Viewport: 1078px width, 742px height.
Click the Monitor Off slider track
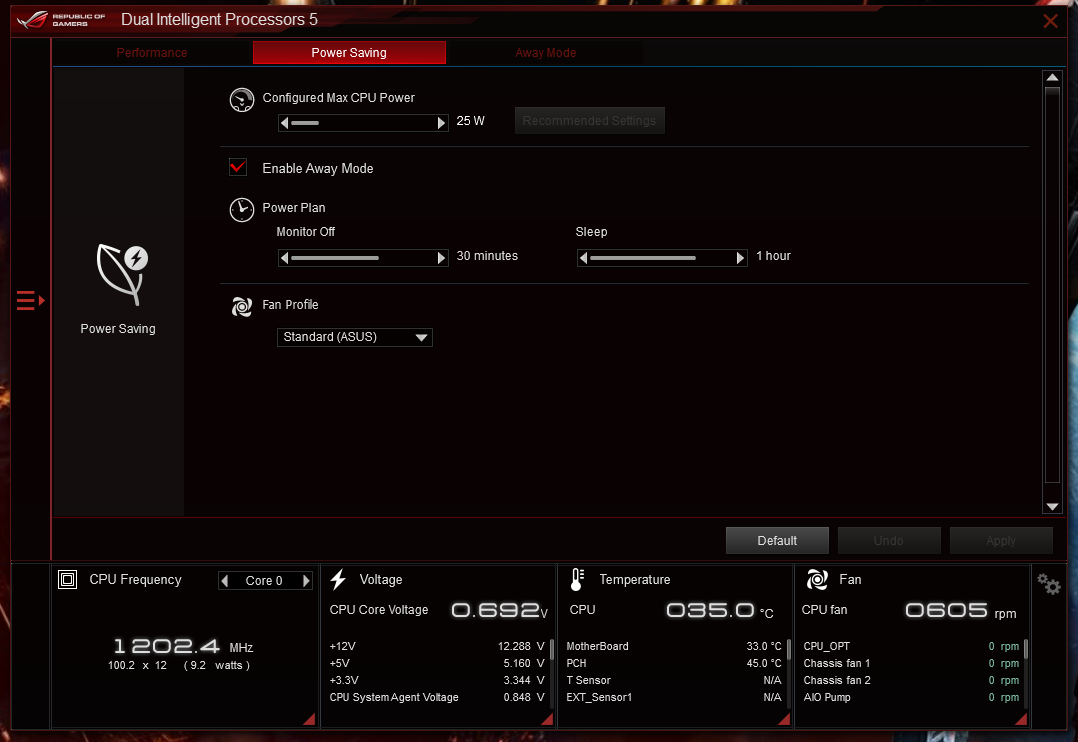point(363,258)
